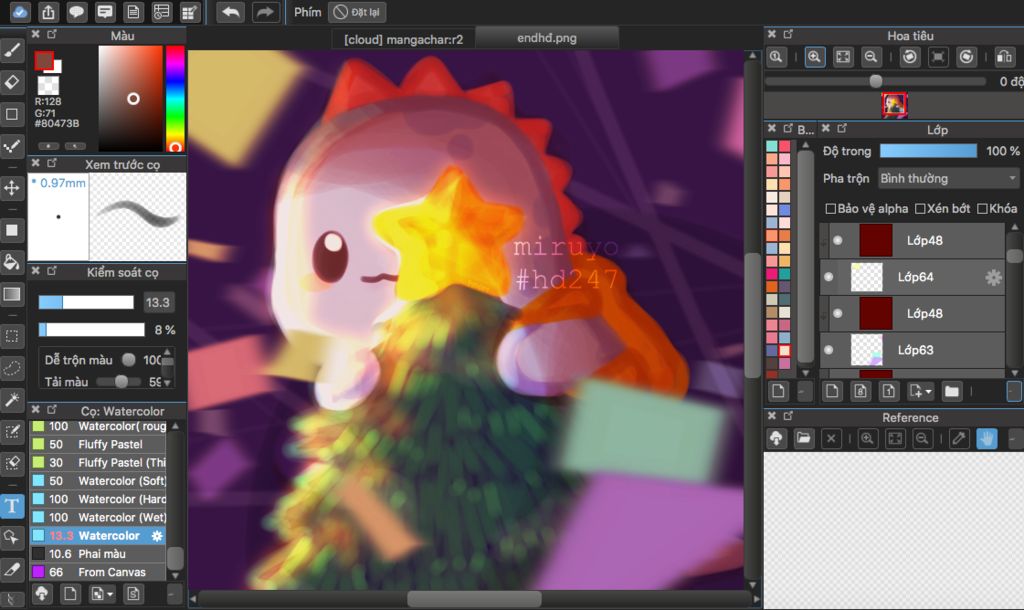Select the rectangle shape tool
The height and width of the screenshot is (610, 1024).
pos(12,114)
